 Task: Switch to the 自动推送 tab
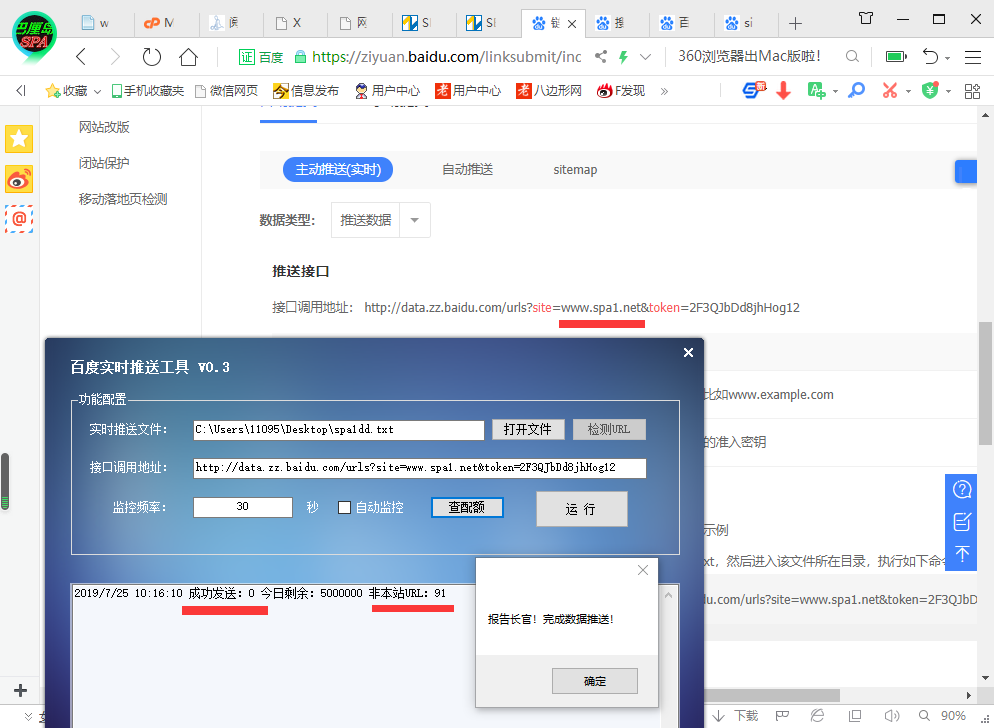pos(467,169)
